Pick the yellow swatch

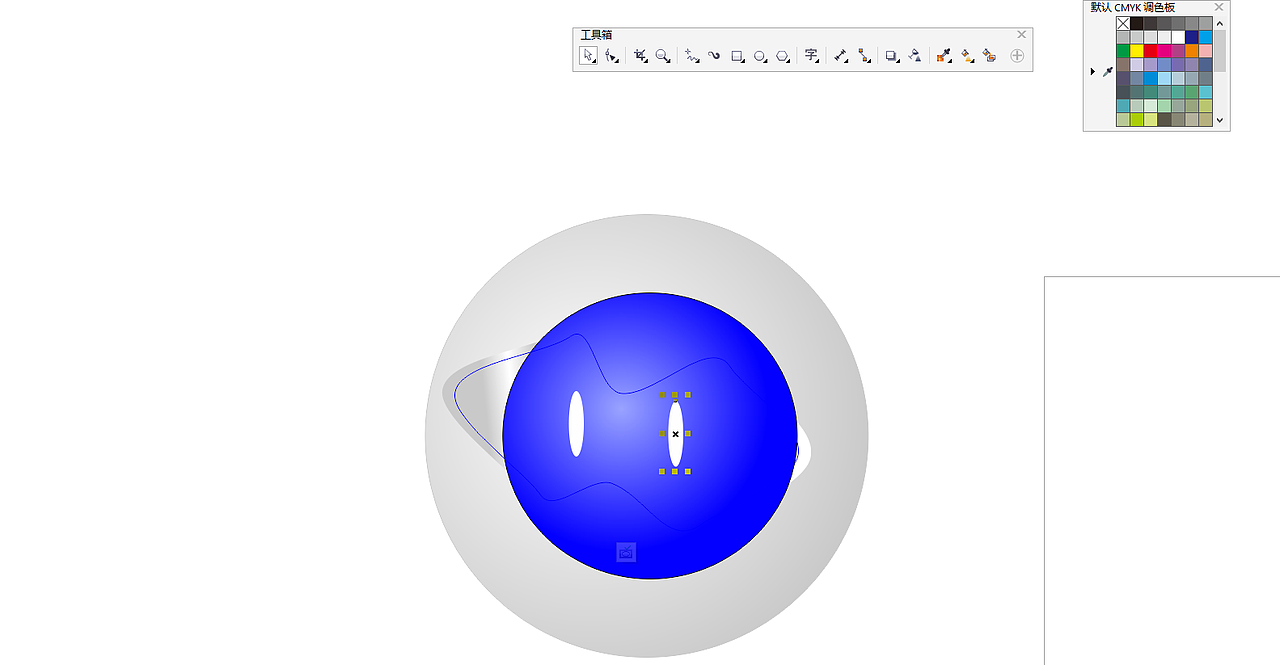click(x=1137, y=51)
